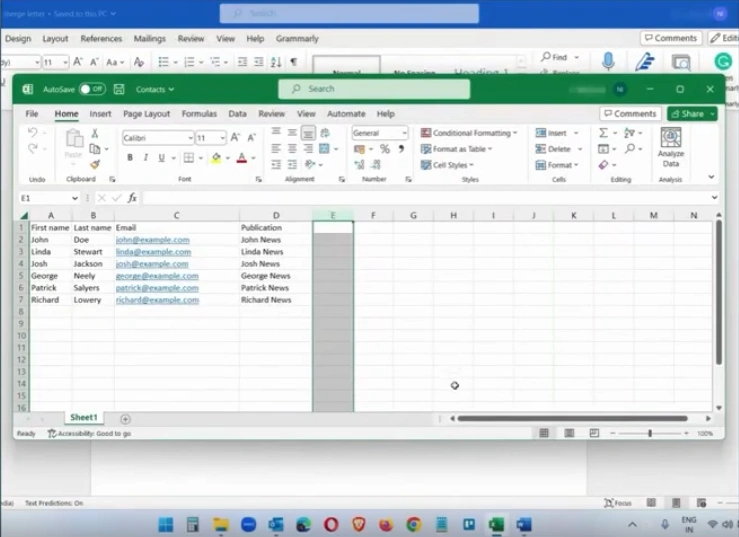The image size is (739, 537).
Task: Click the Borders icon
Action: pos(189,157)
